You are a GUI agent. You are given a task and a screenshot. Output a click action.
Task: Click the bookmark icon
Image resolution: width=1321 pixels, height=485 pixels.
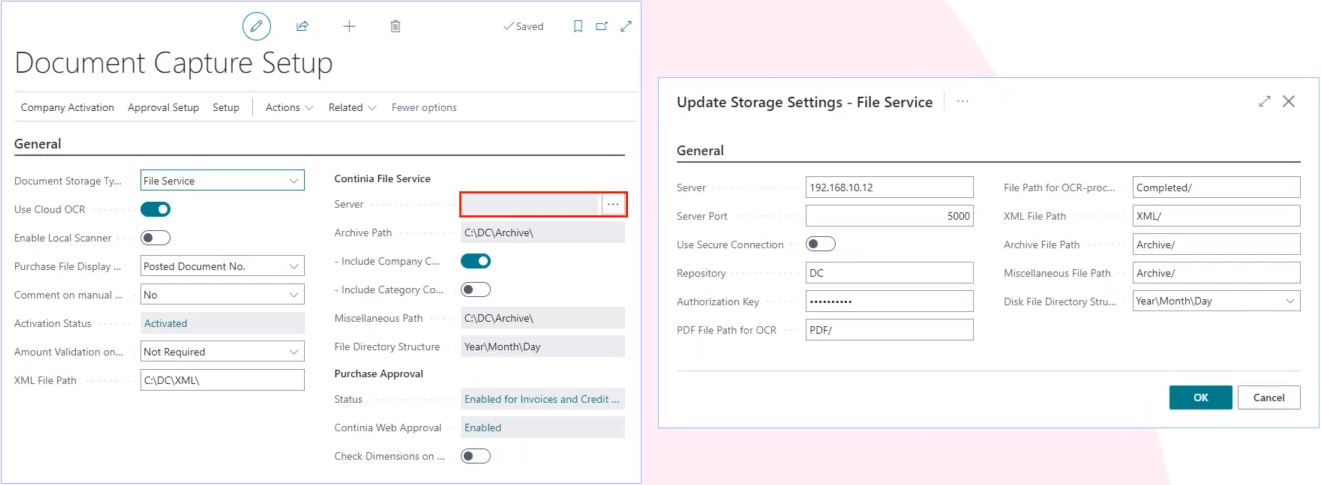coord(578,26)
